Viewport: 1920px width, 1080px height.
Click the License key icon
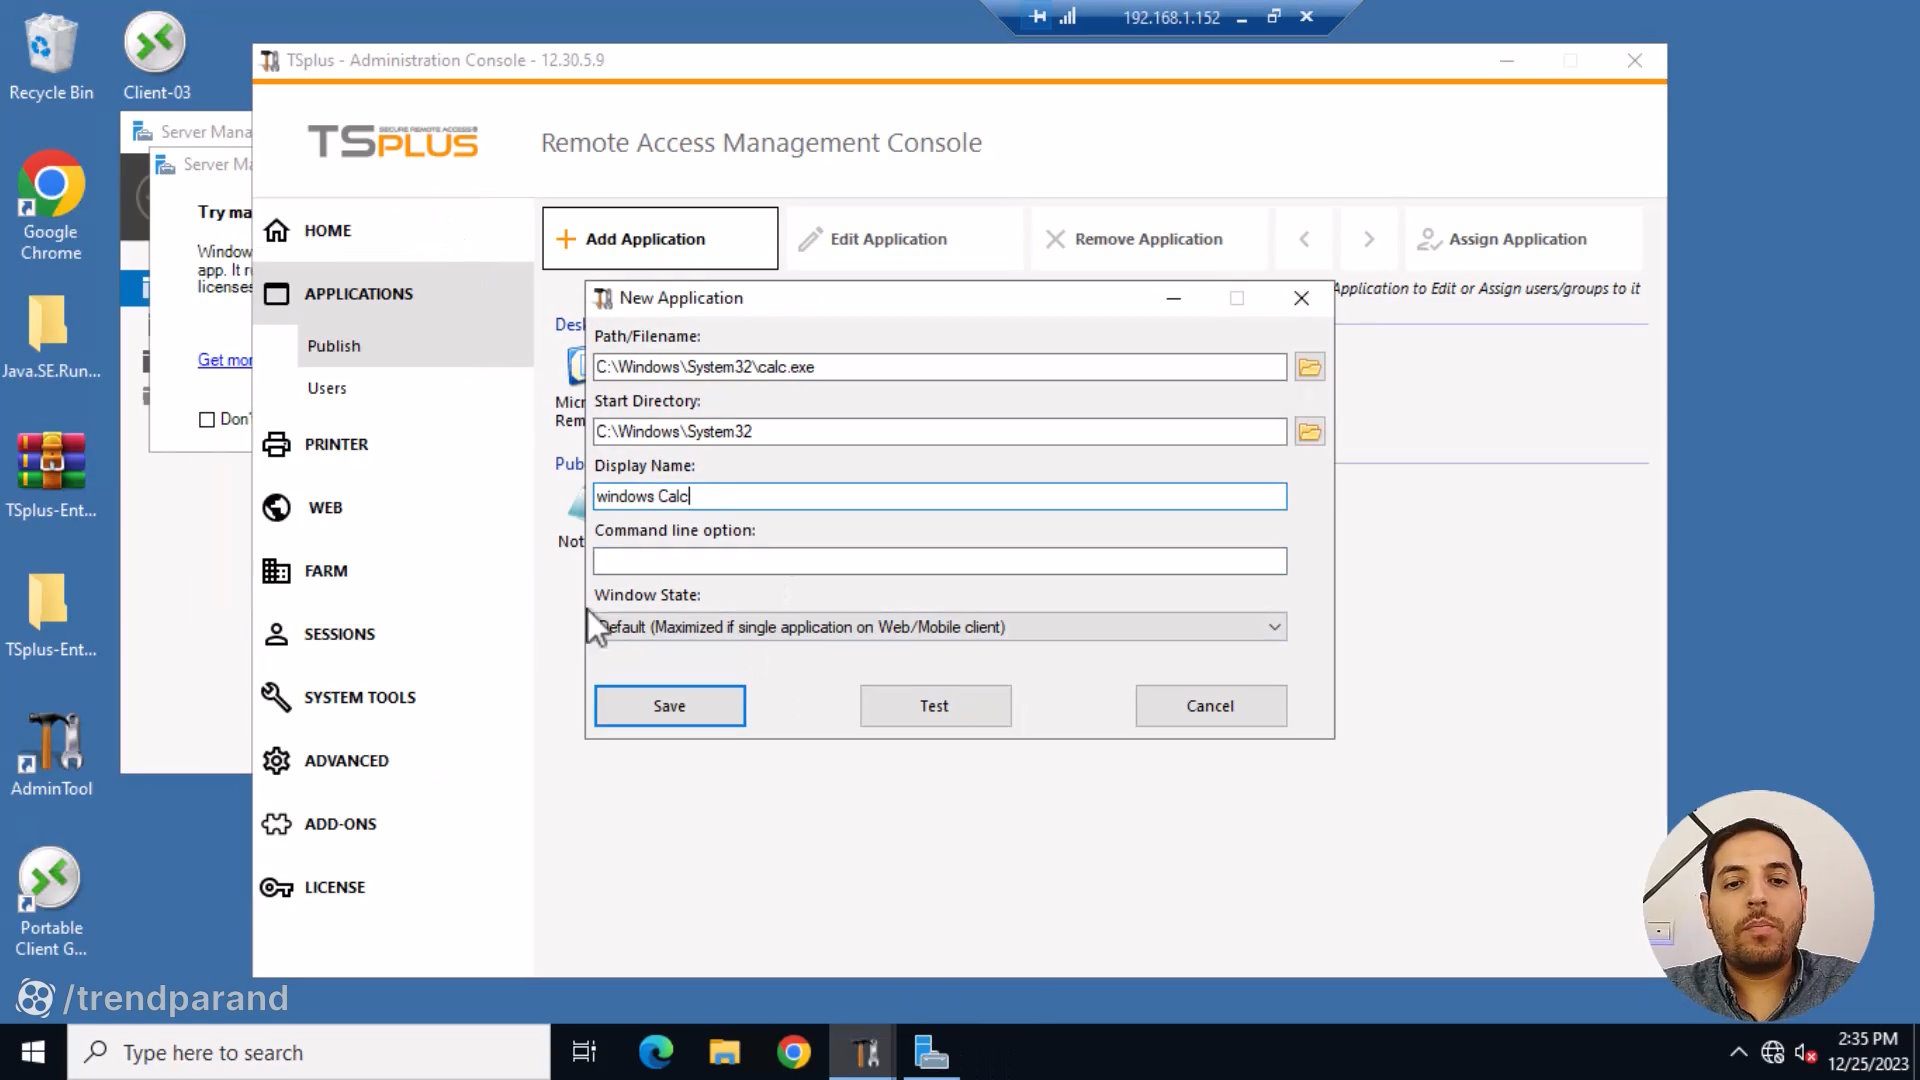point(276,887)
